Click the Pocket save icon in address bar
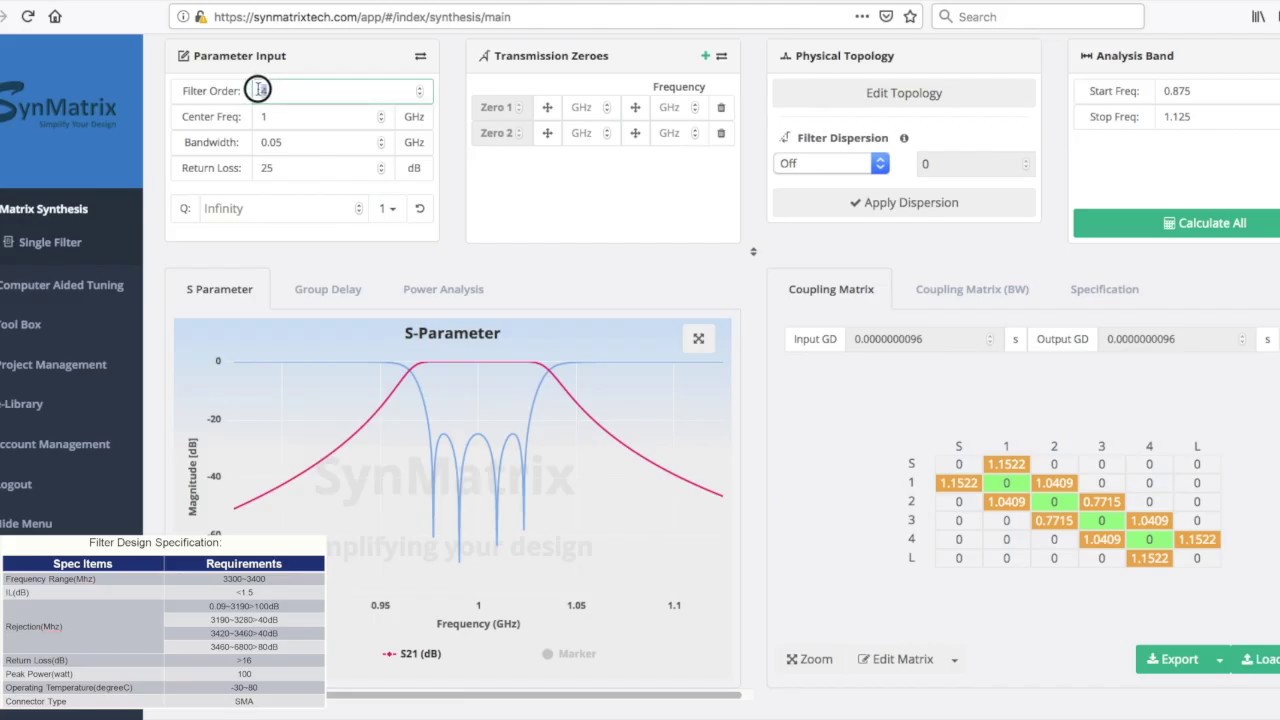 [x=886, y=16]
